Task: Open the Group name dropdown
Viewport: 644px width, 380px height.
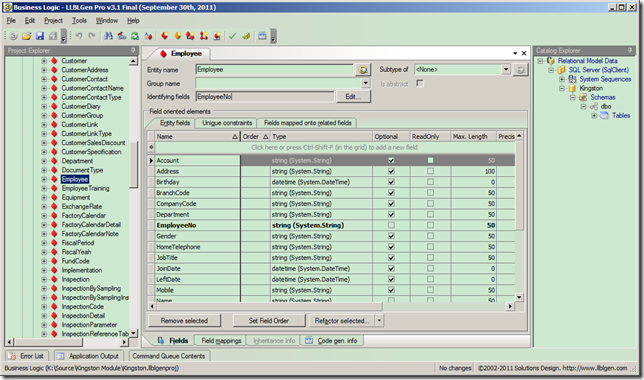Action: coord(366,83)
